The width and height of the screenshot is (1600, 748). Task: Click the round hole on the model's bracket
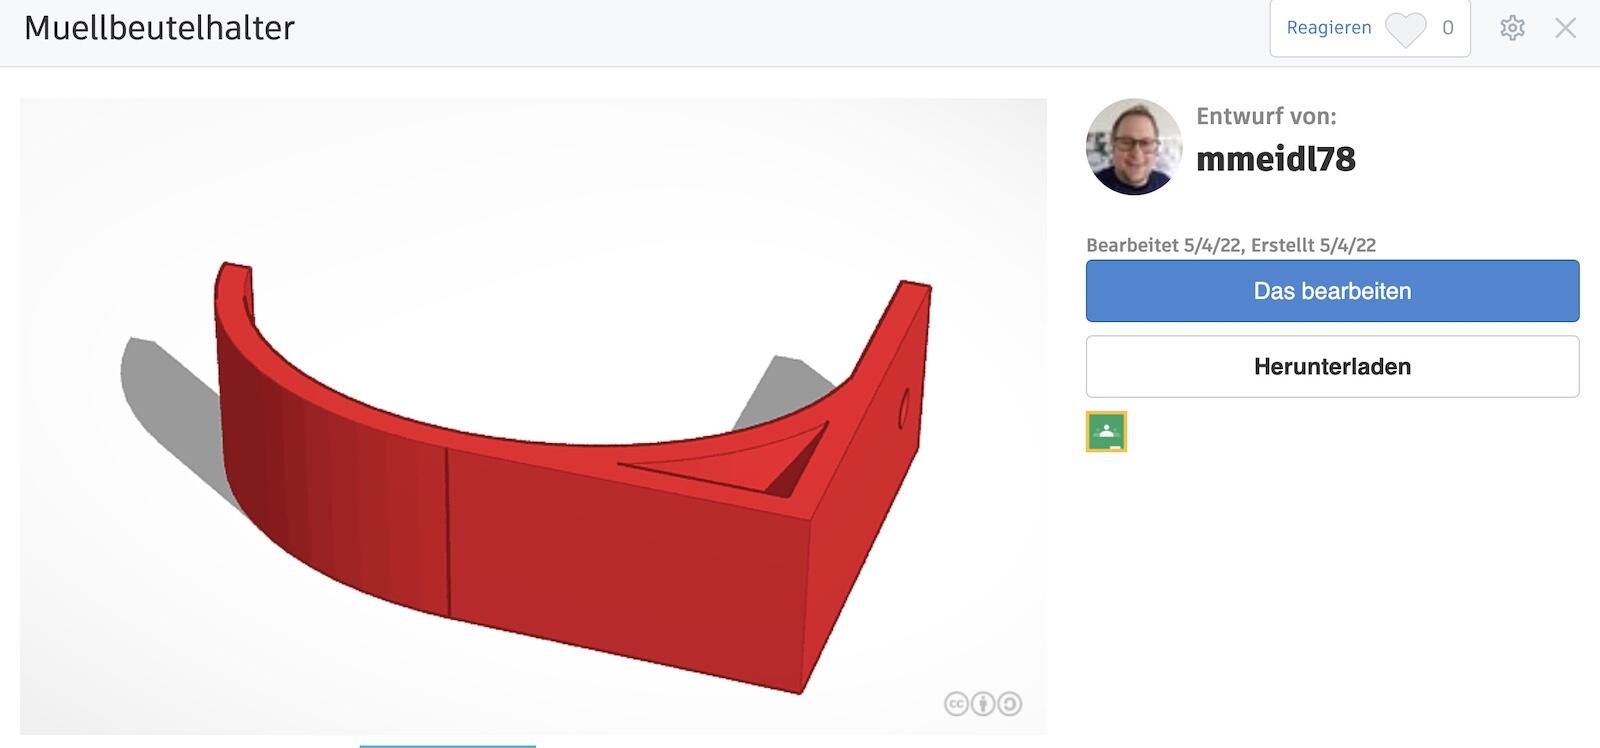tap(904, 409)
